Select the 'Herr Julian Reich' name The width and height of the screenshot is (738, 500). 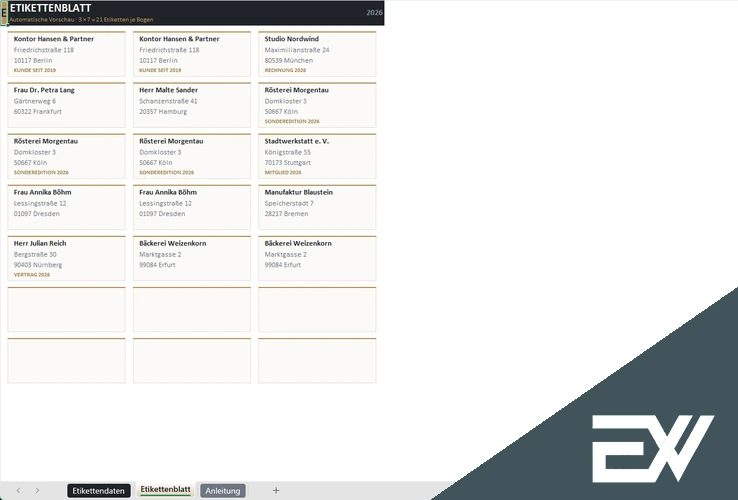click(x=40, y=243)
